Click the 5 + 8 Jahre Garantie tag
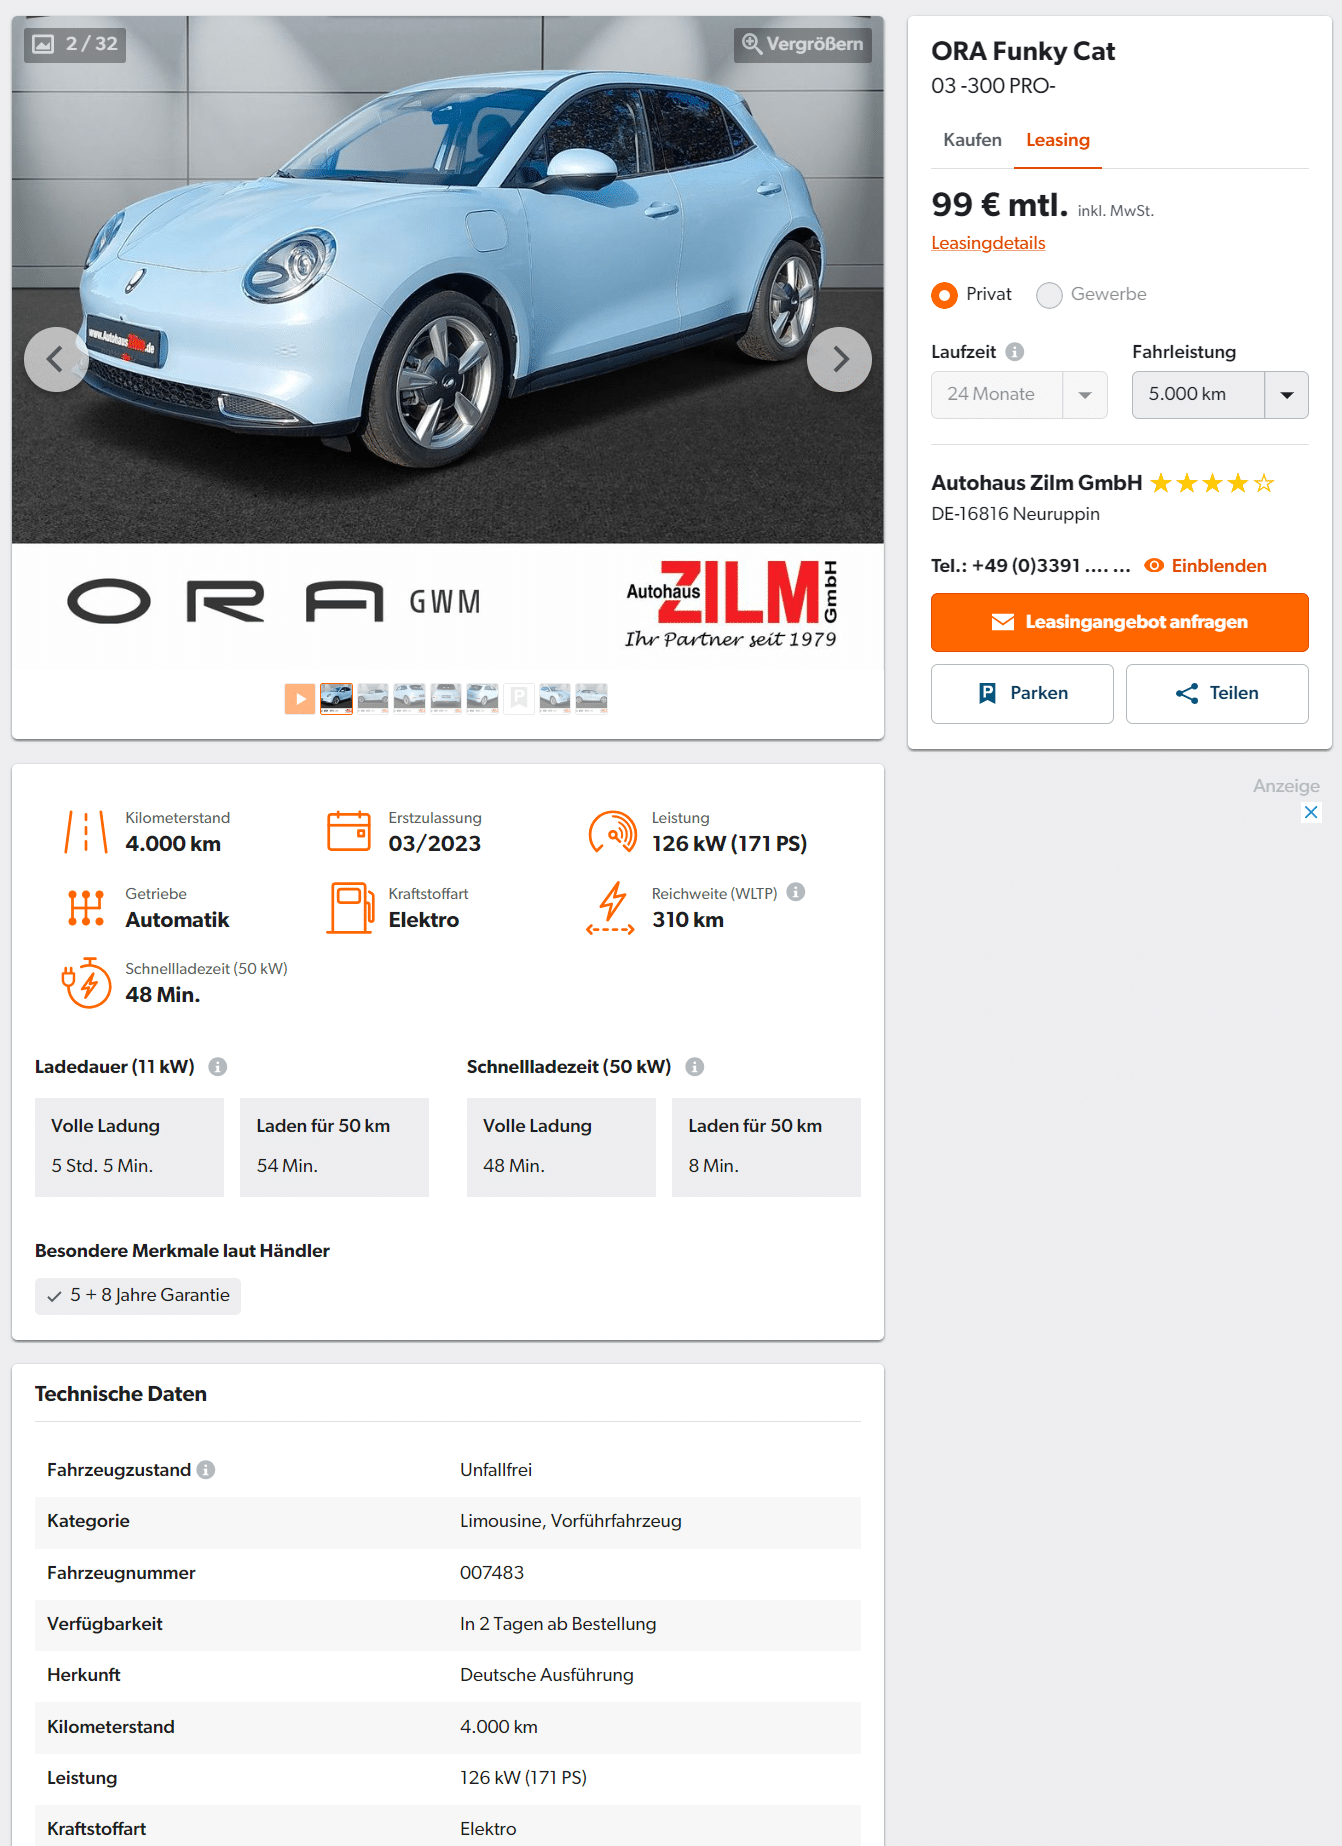 tap(138, 1296)
